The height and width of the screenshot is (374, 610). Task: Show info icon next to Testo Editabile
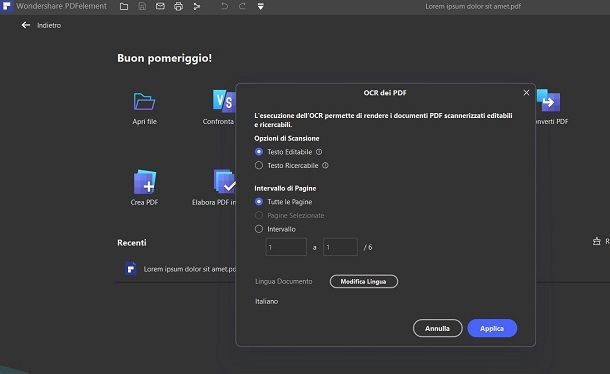coord(319,152)
